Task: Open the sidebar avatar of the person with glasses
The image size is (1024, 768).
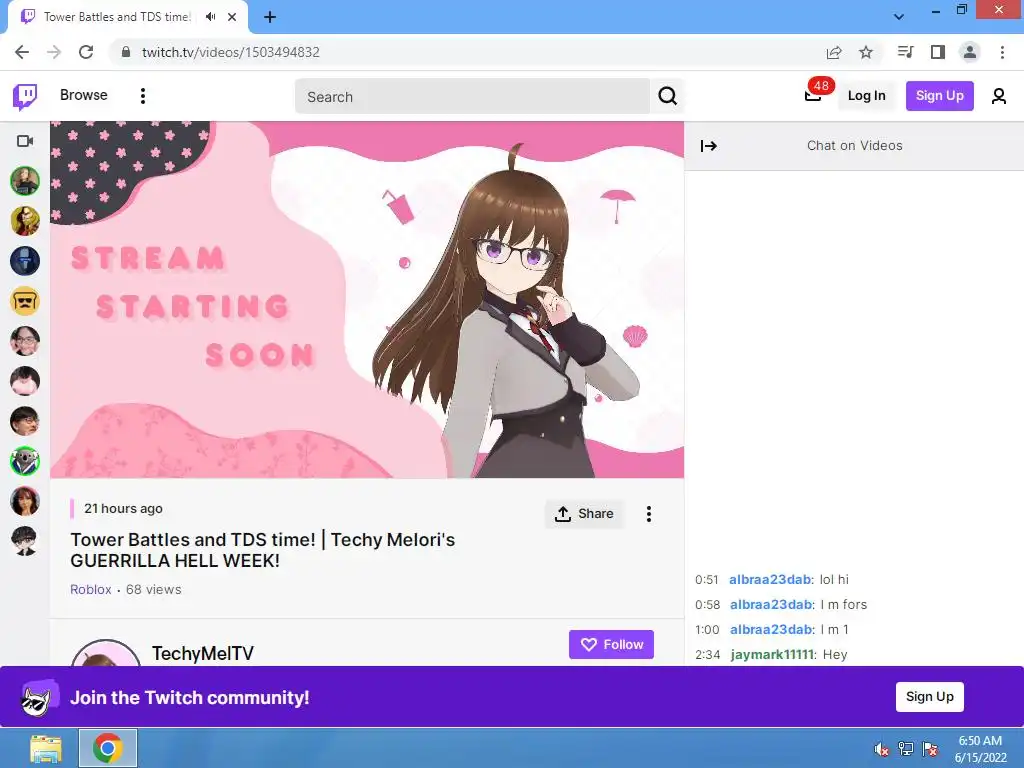Action: pyautogui.click(x=25, y=341)
